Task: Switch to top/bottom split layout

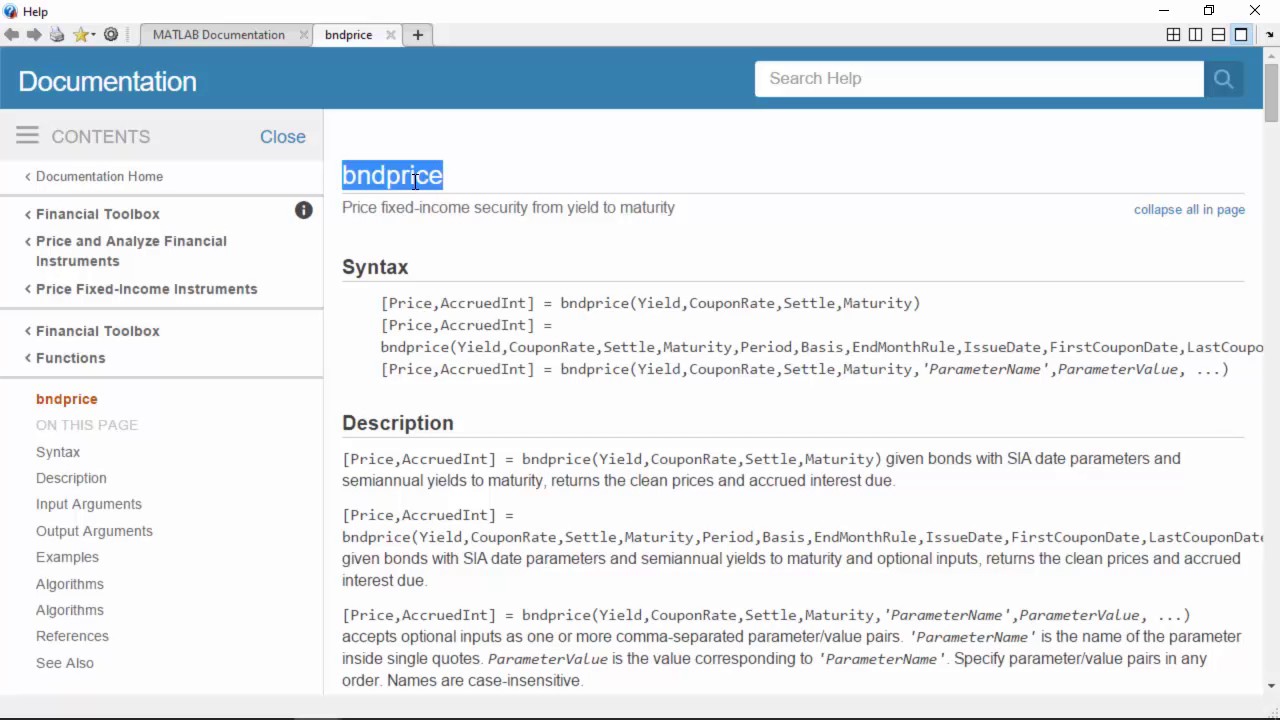Action: [x=1218, y=35]
